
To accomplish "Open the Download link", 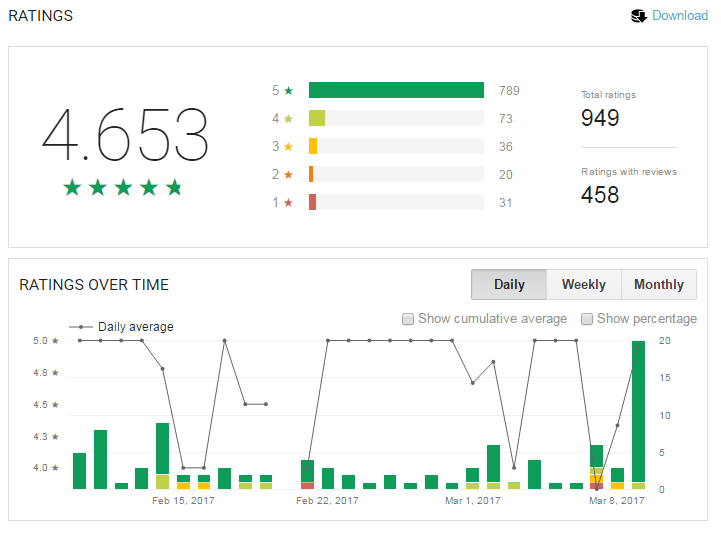I will coord(680,16).
